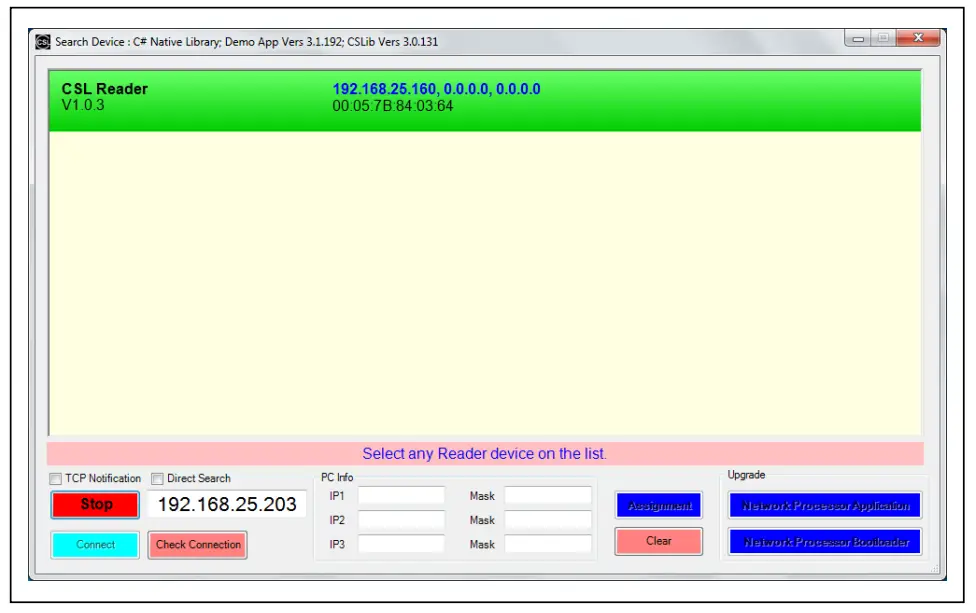Click the Network Processor Bootloader button
The image size is (976, 613).
[x=824, y=543]
